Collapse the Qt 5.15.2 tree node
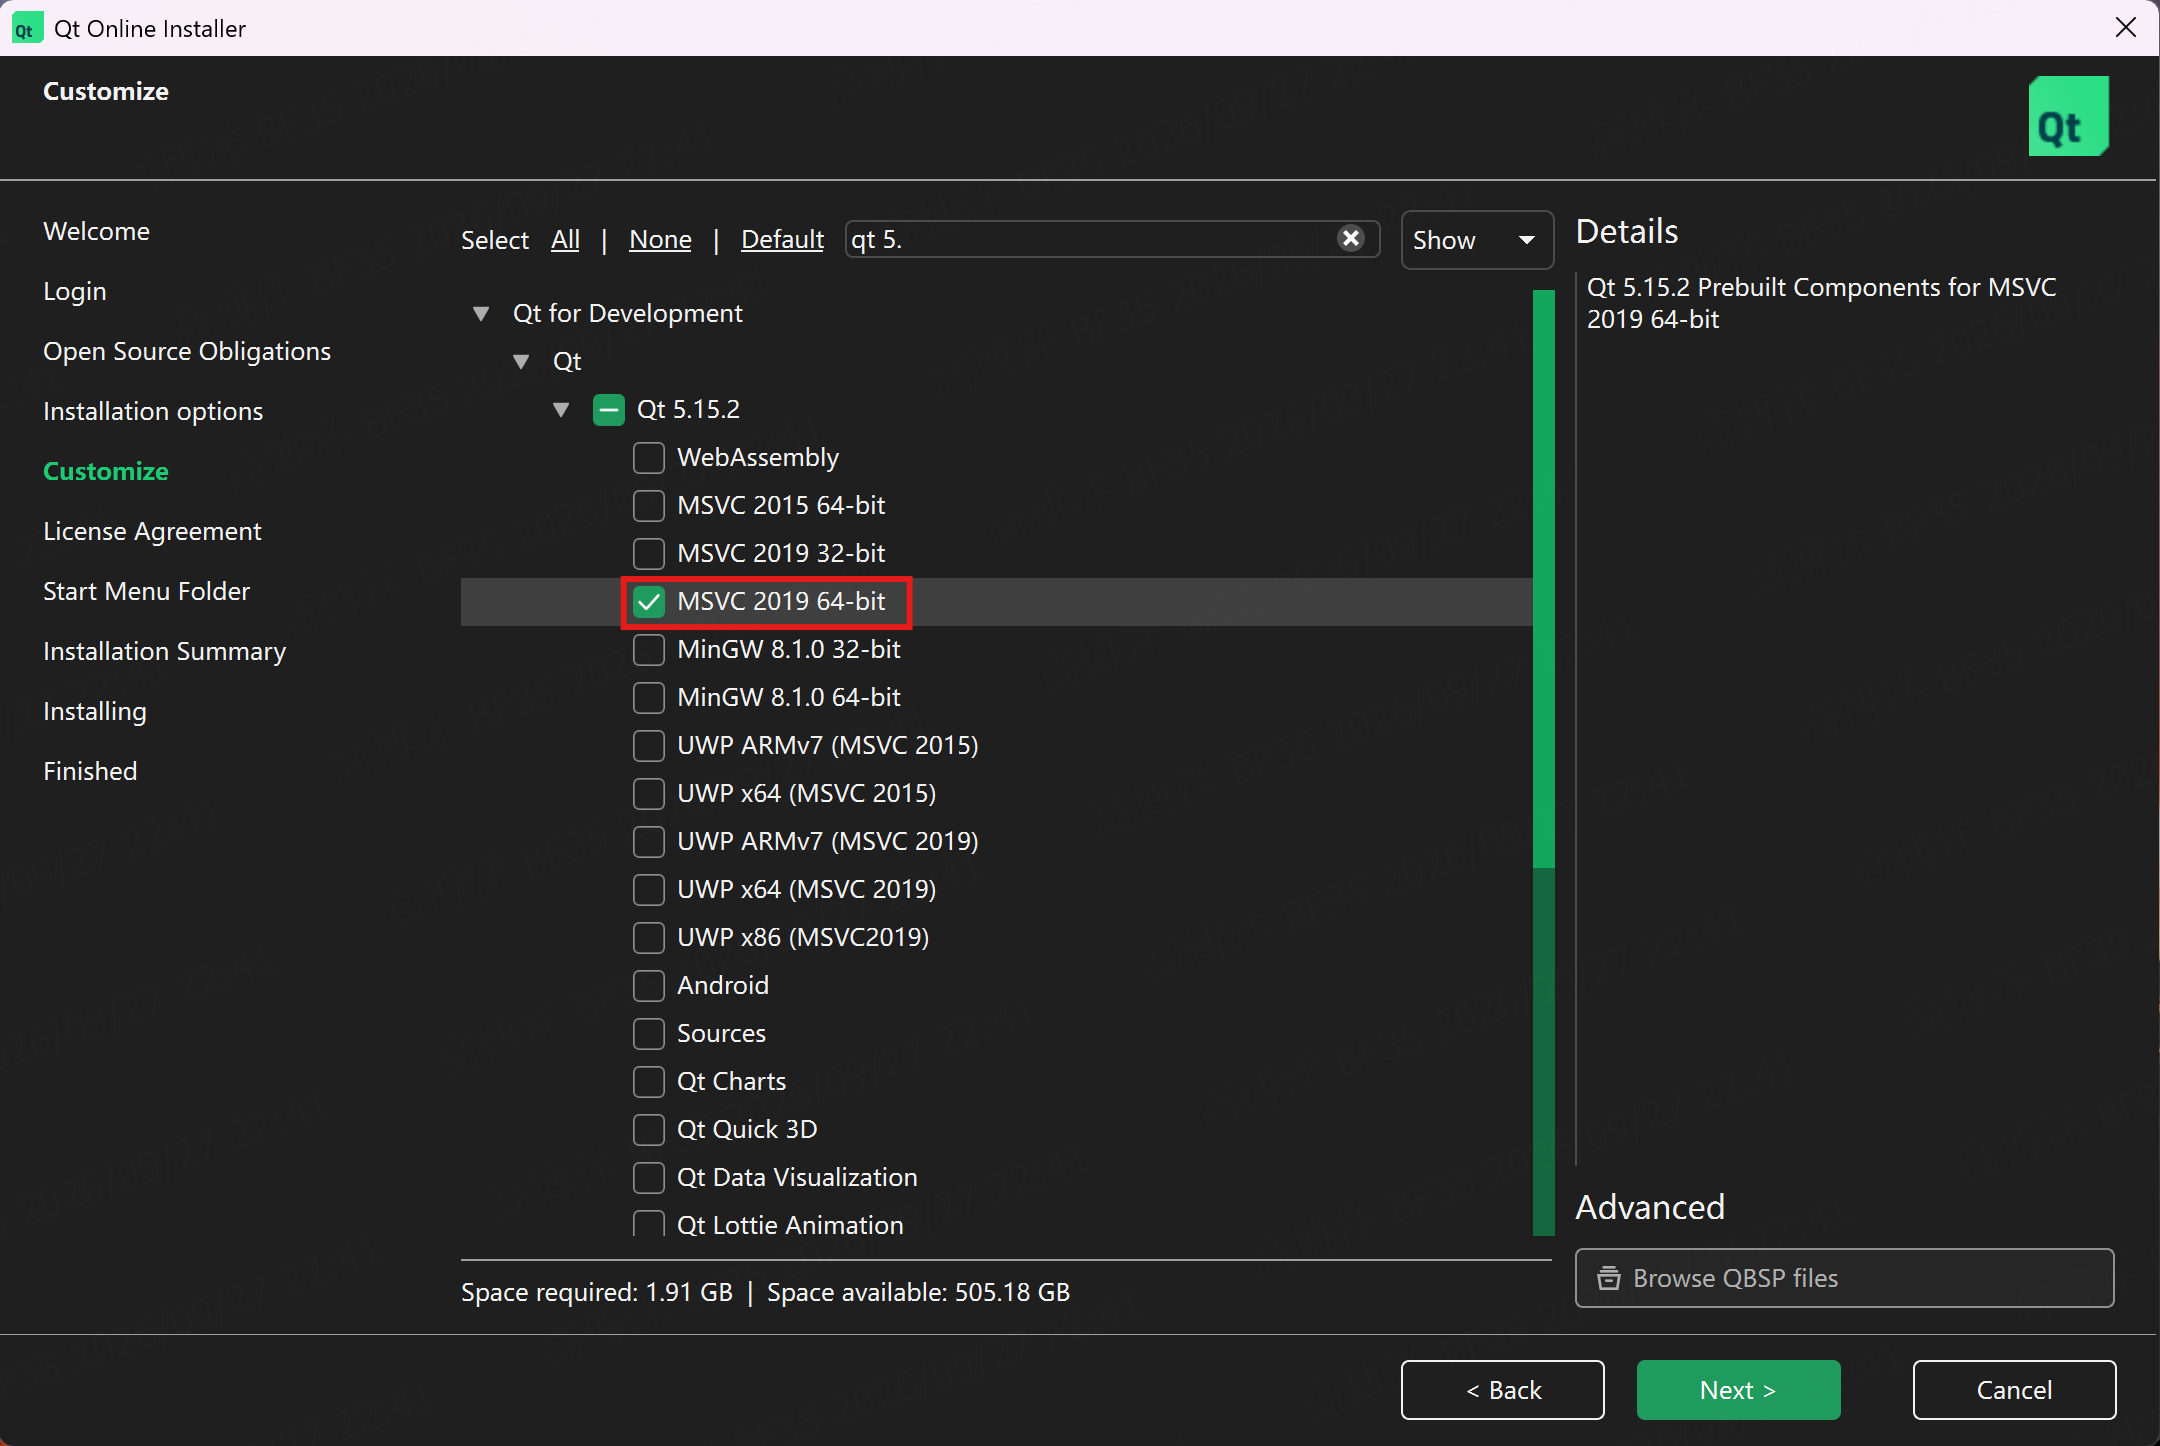Image resolution: width=2160 pixels, height=1446 pixels. [561, 410]
